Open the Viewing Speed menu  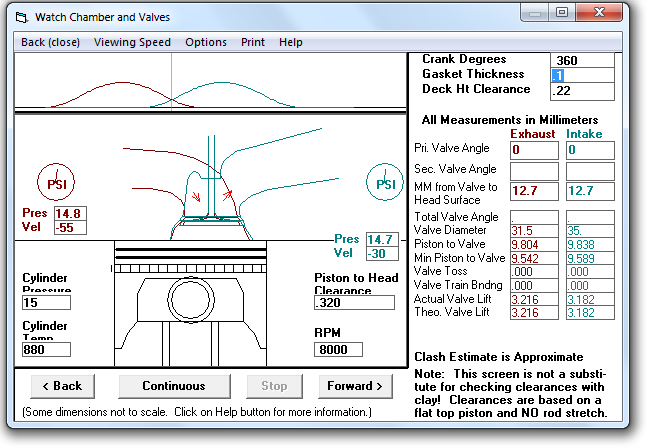pos(132,42)
